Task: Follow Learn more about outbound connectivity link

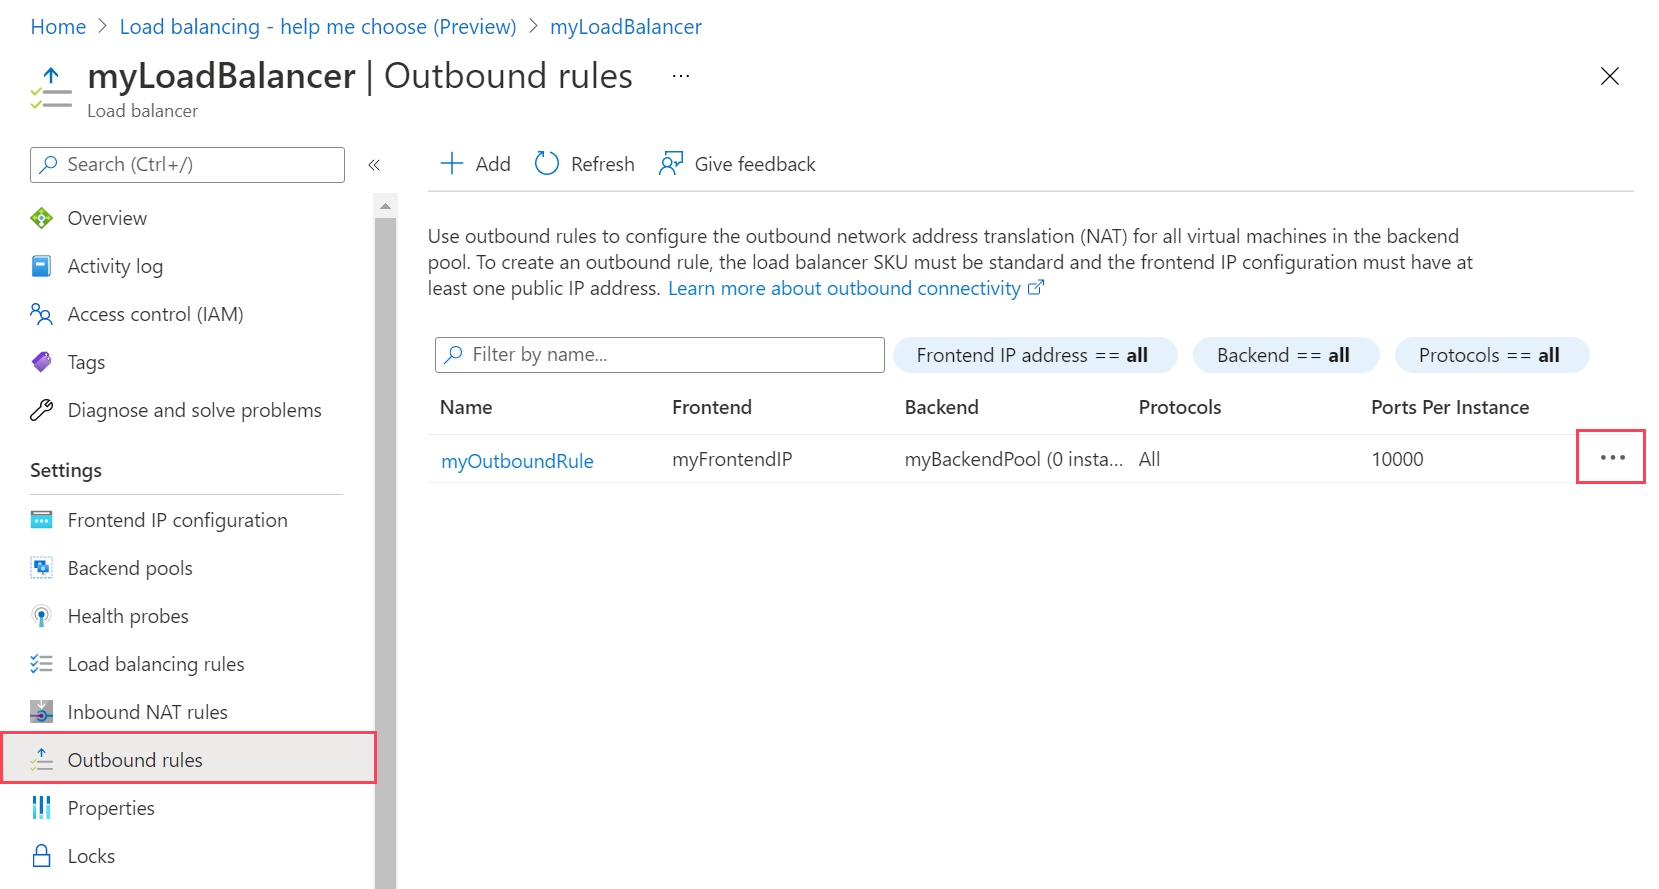Action: (844, 288)
